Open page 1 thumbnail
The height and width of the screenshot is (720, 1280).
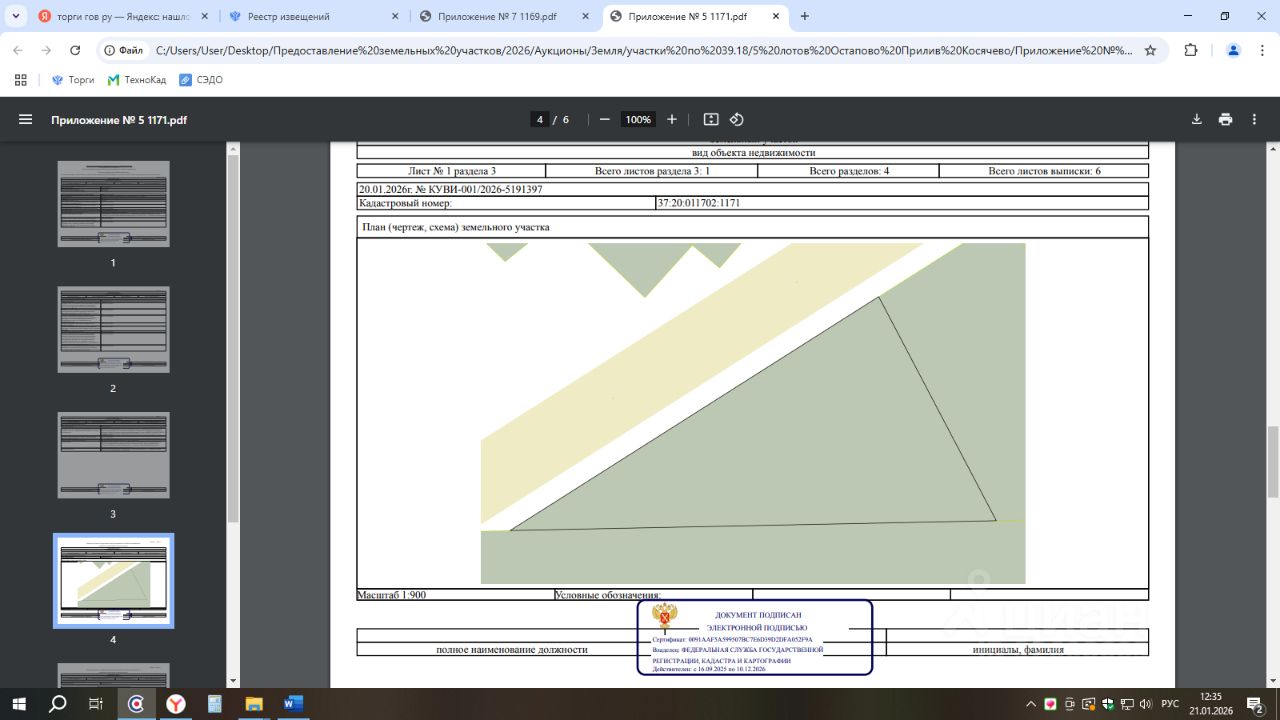click(x=113, y=204)
